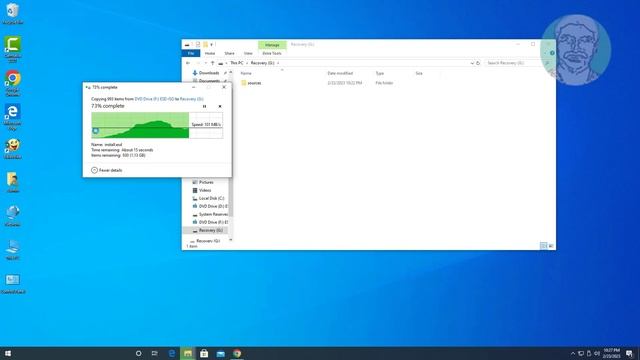The image size is (640, 360).
Task: Show hidden system tray icons
Action: (573, 353)
